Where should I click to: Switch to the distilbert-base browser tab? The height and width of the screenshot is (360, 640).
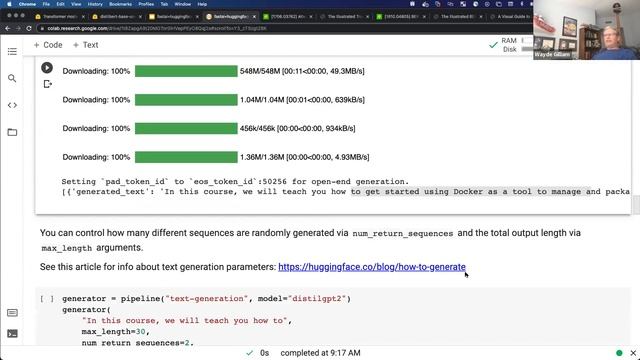(x=116, y=17)
